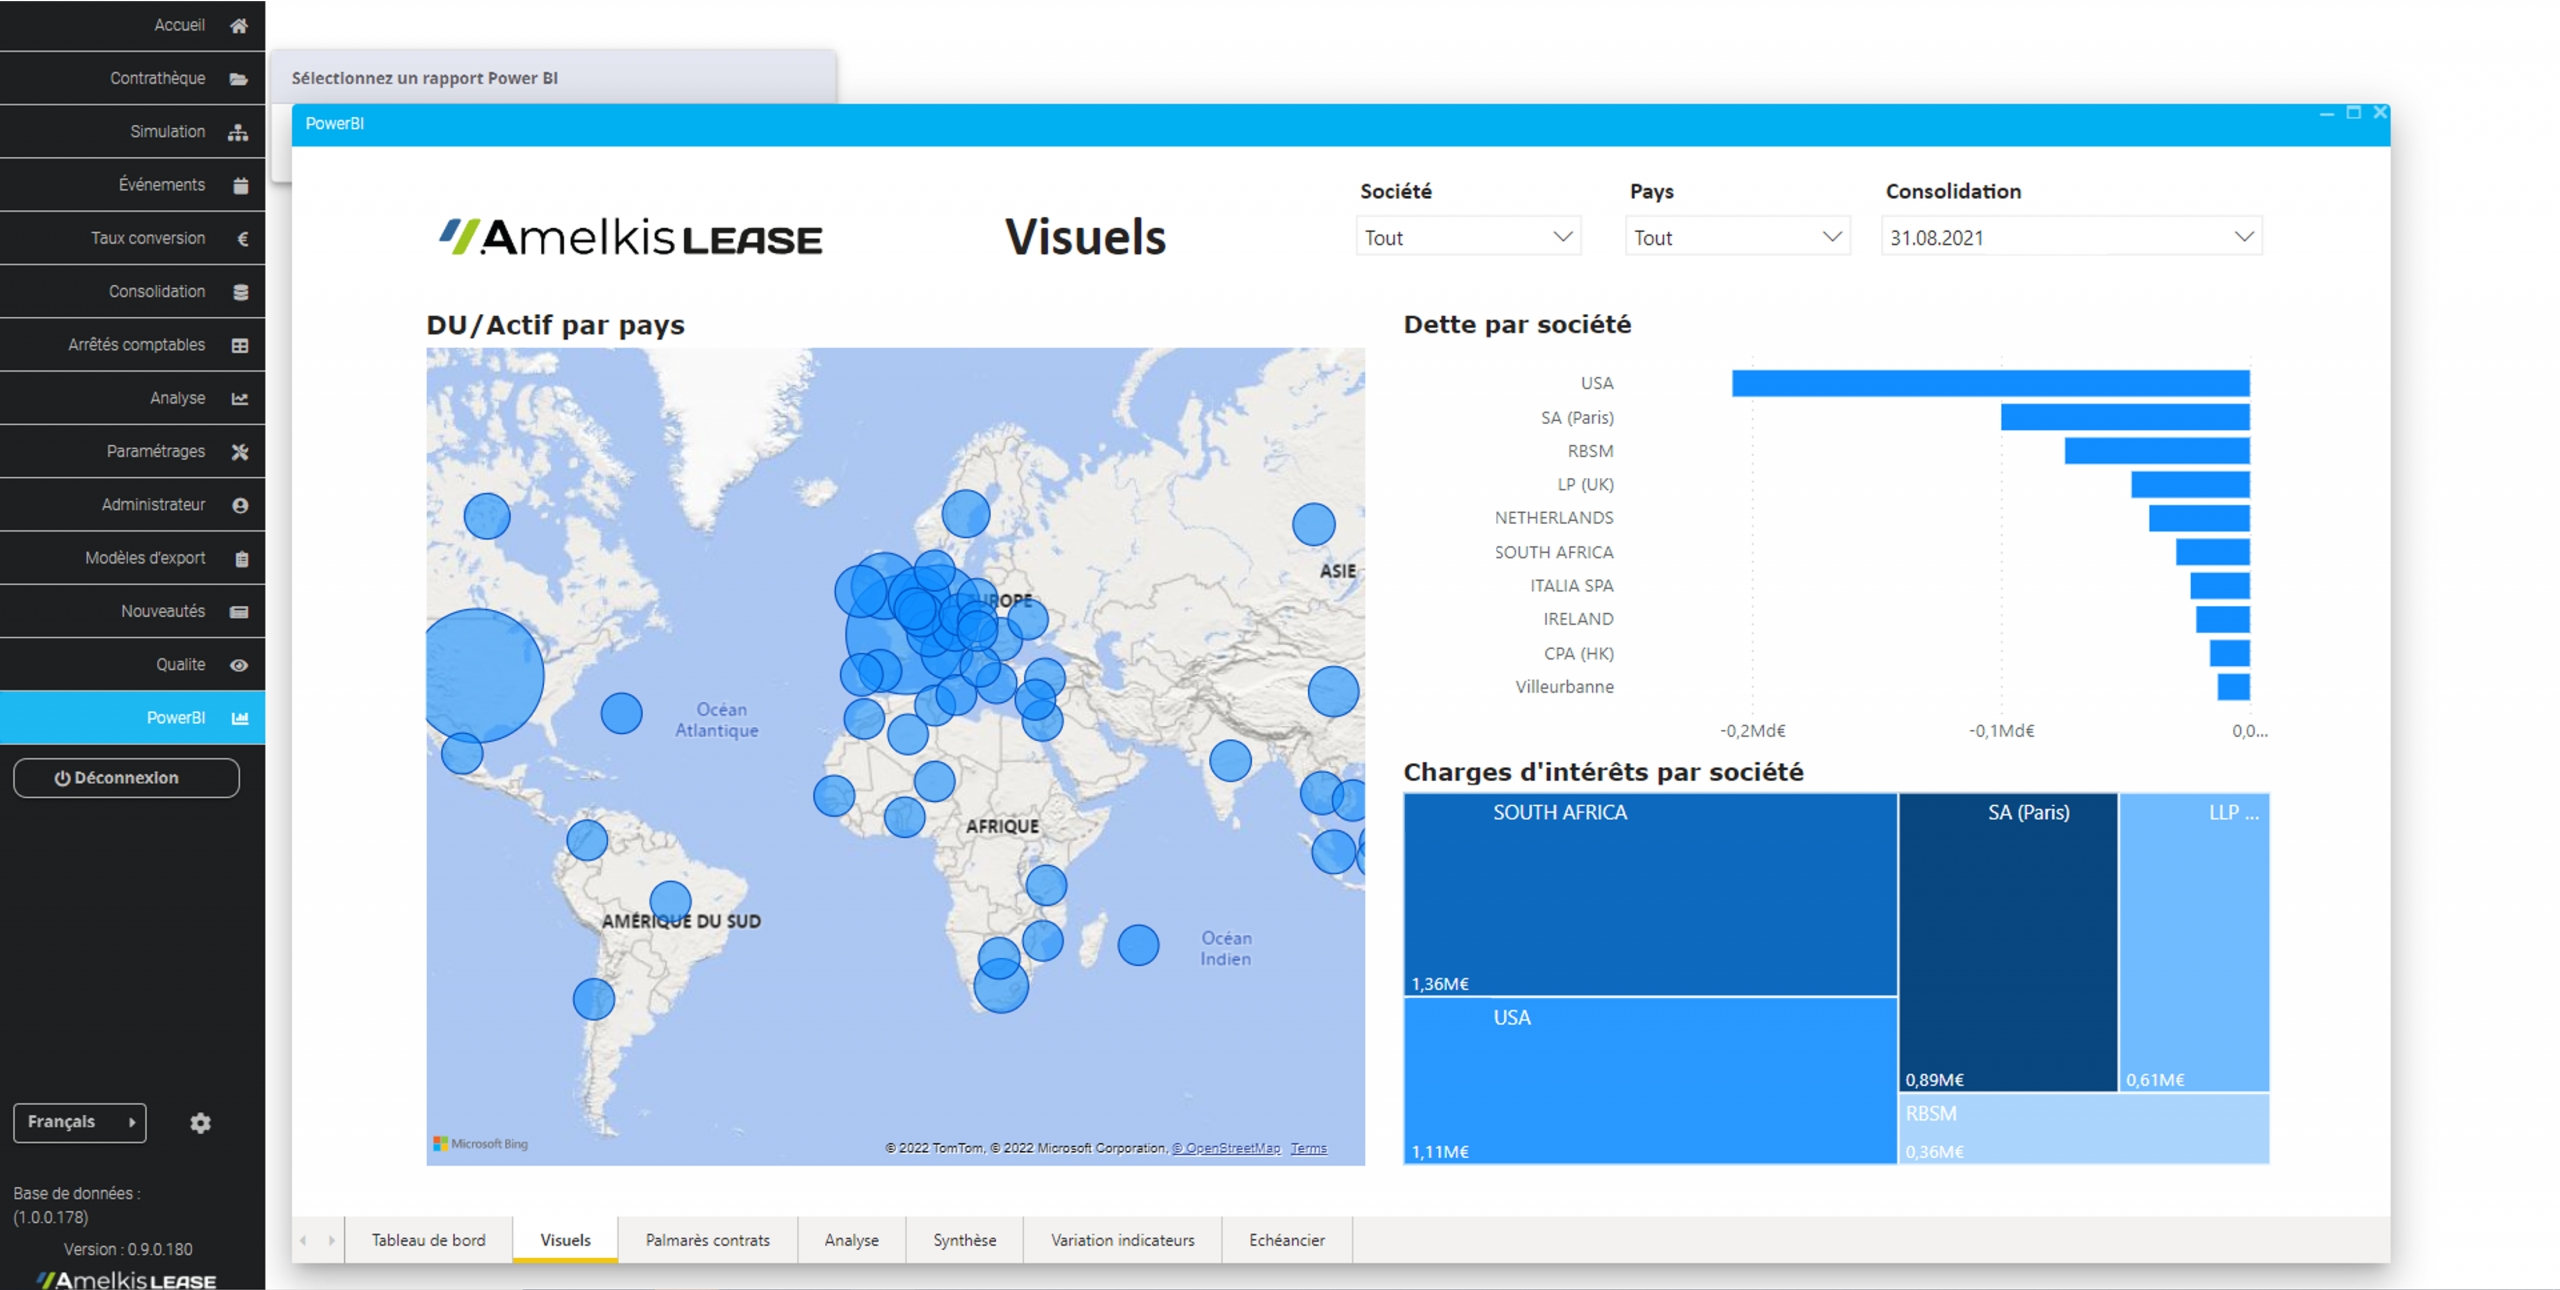Click the Déconnexion button

point(126,778)
